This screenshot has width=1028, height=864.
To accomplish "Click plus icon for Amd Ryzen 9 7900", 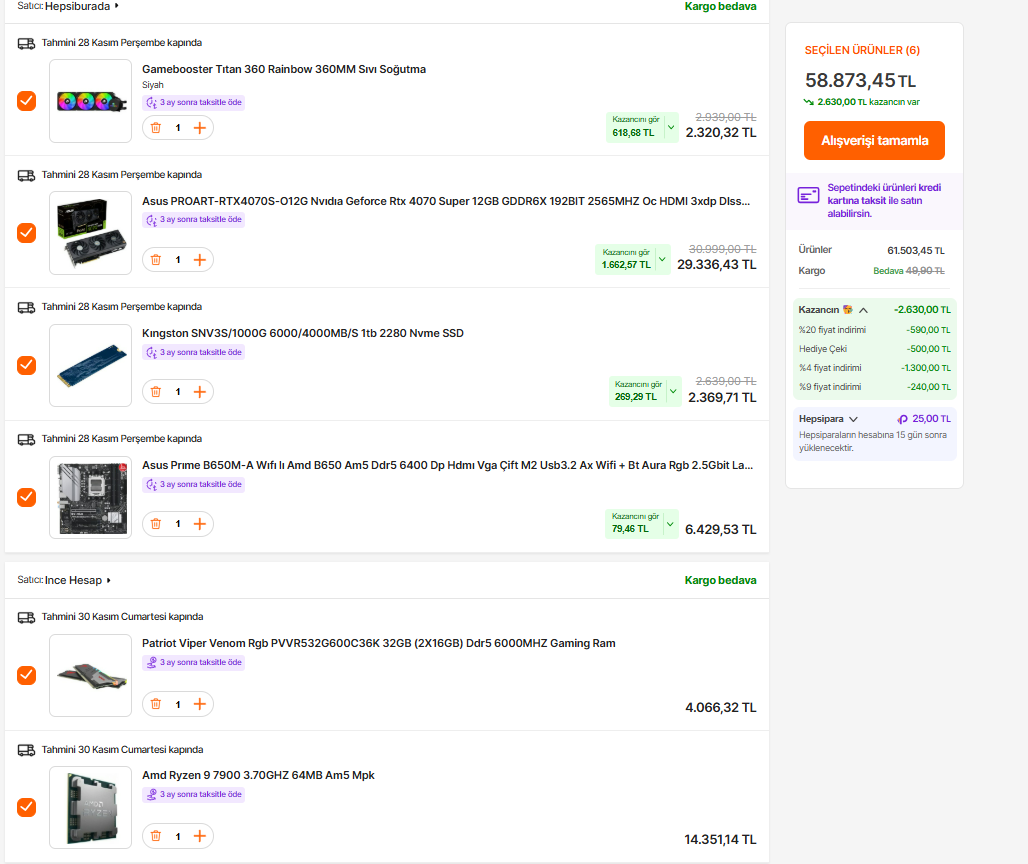I will (200, 836).
